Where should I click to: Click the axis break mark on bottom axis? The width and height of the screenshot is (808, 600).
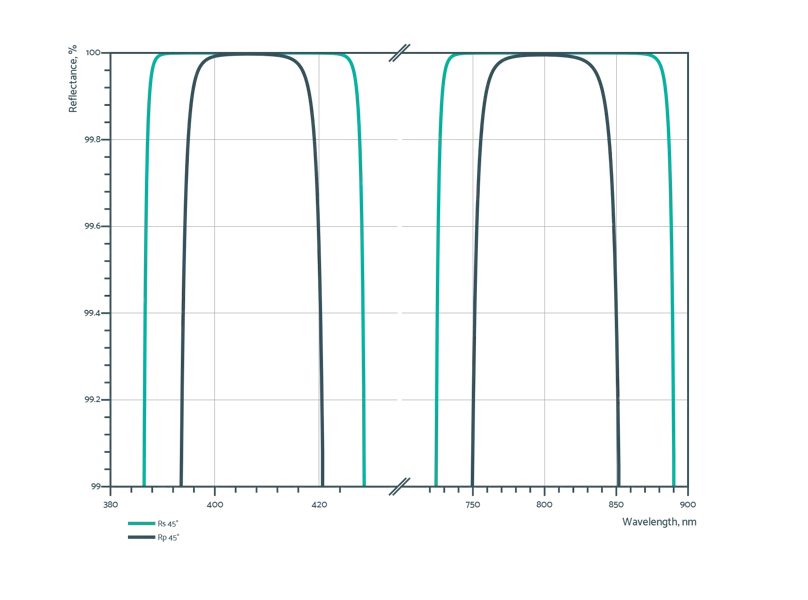[x=403, y=486]
